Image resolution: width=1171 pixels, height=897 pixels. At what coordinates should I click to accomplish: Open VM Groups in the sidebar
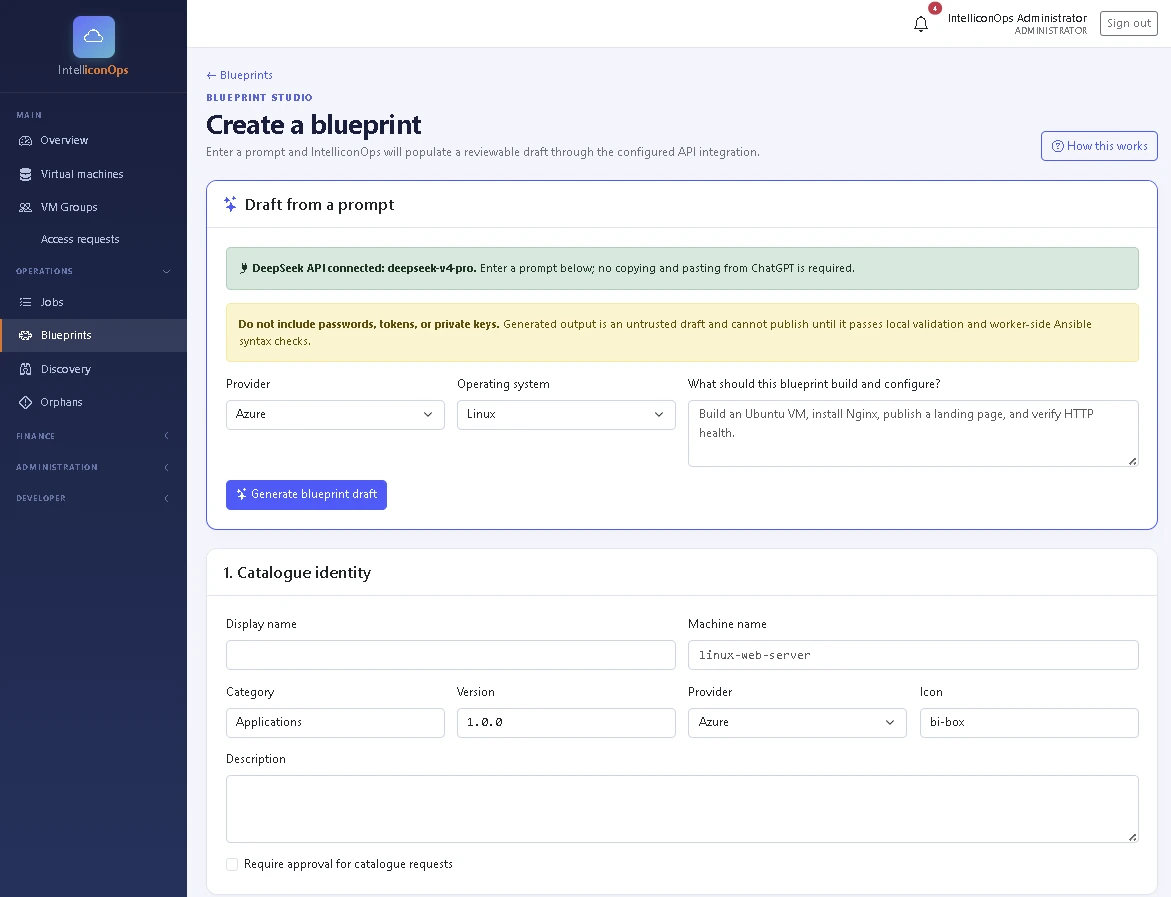pyautogui.click(x=93, y=208)
